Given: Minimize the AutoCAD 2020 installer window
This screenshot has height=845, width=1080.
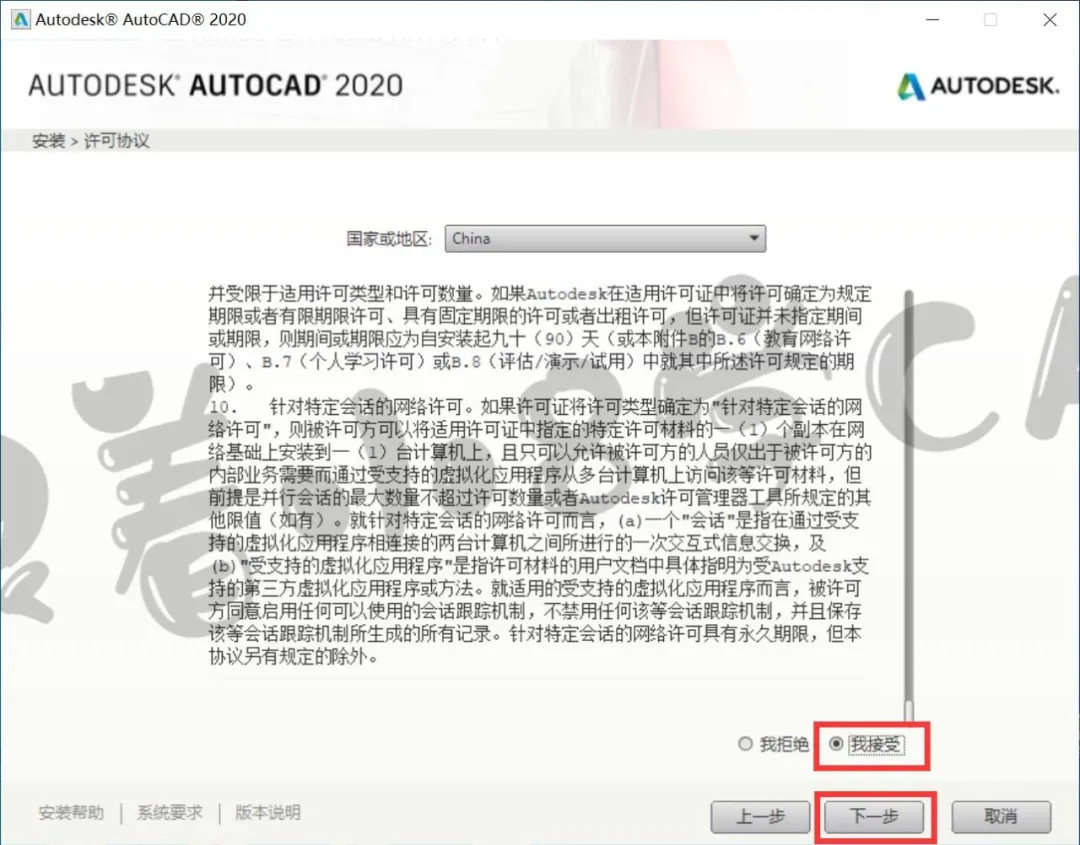Looking at the screenshot, I should click(x=933, y=19).
